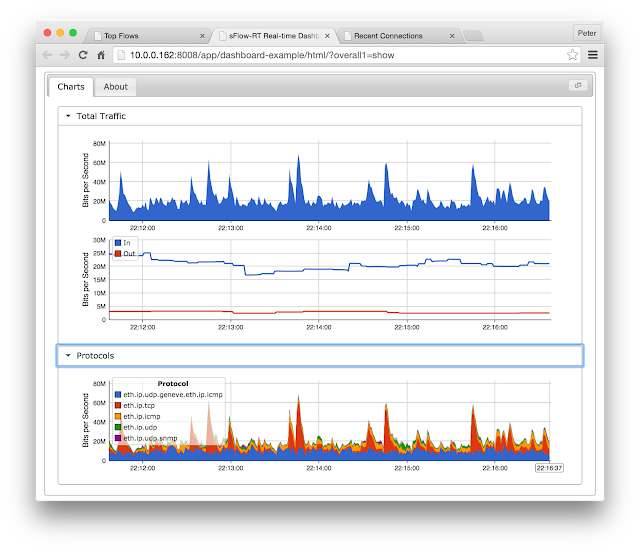640x552 pixels.
Task: Bookmark page with the star icon
Action: tap(572, 55)
